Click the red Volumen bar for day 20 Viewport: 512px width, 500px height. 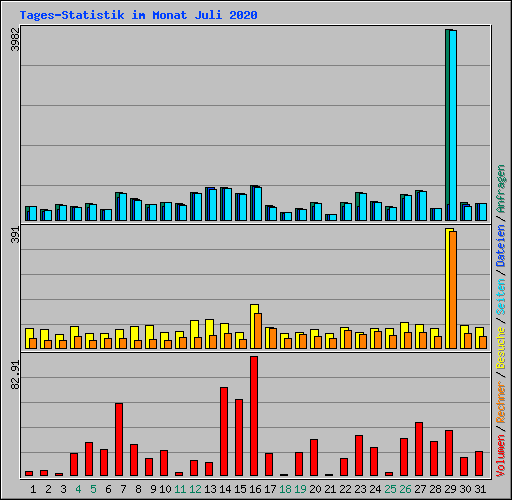[314, 457]
